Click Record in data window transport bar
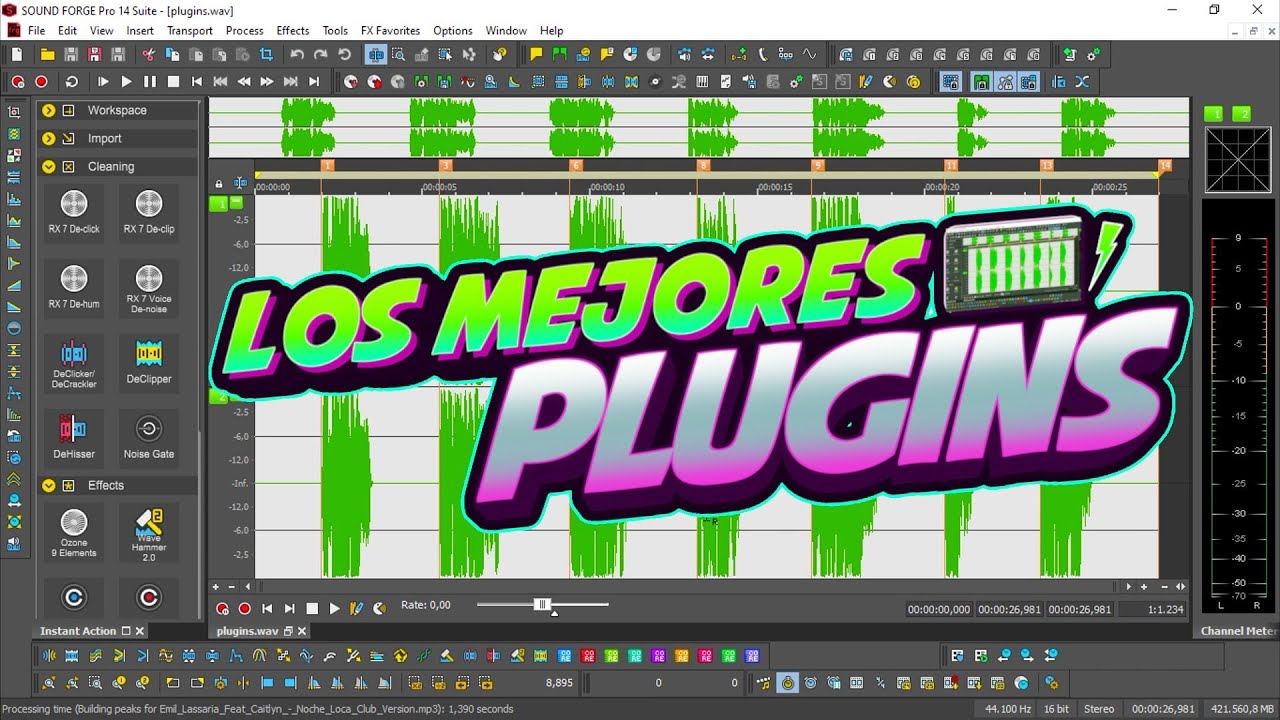 click(244, 608)
